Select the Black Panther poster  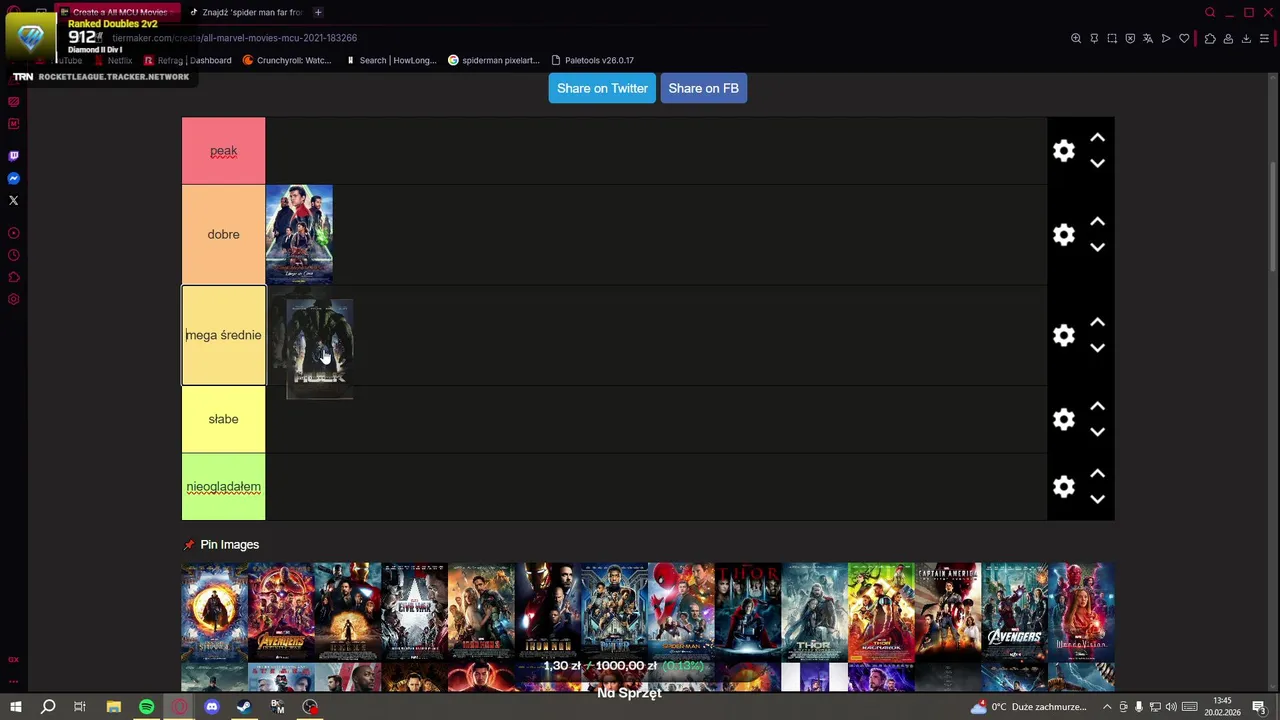614,612
